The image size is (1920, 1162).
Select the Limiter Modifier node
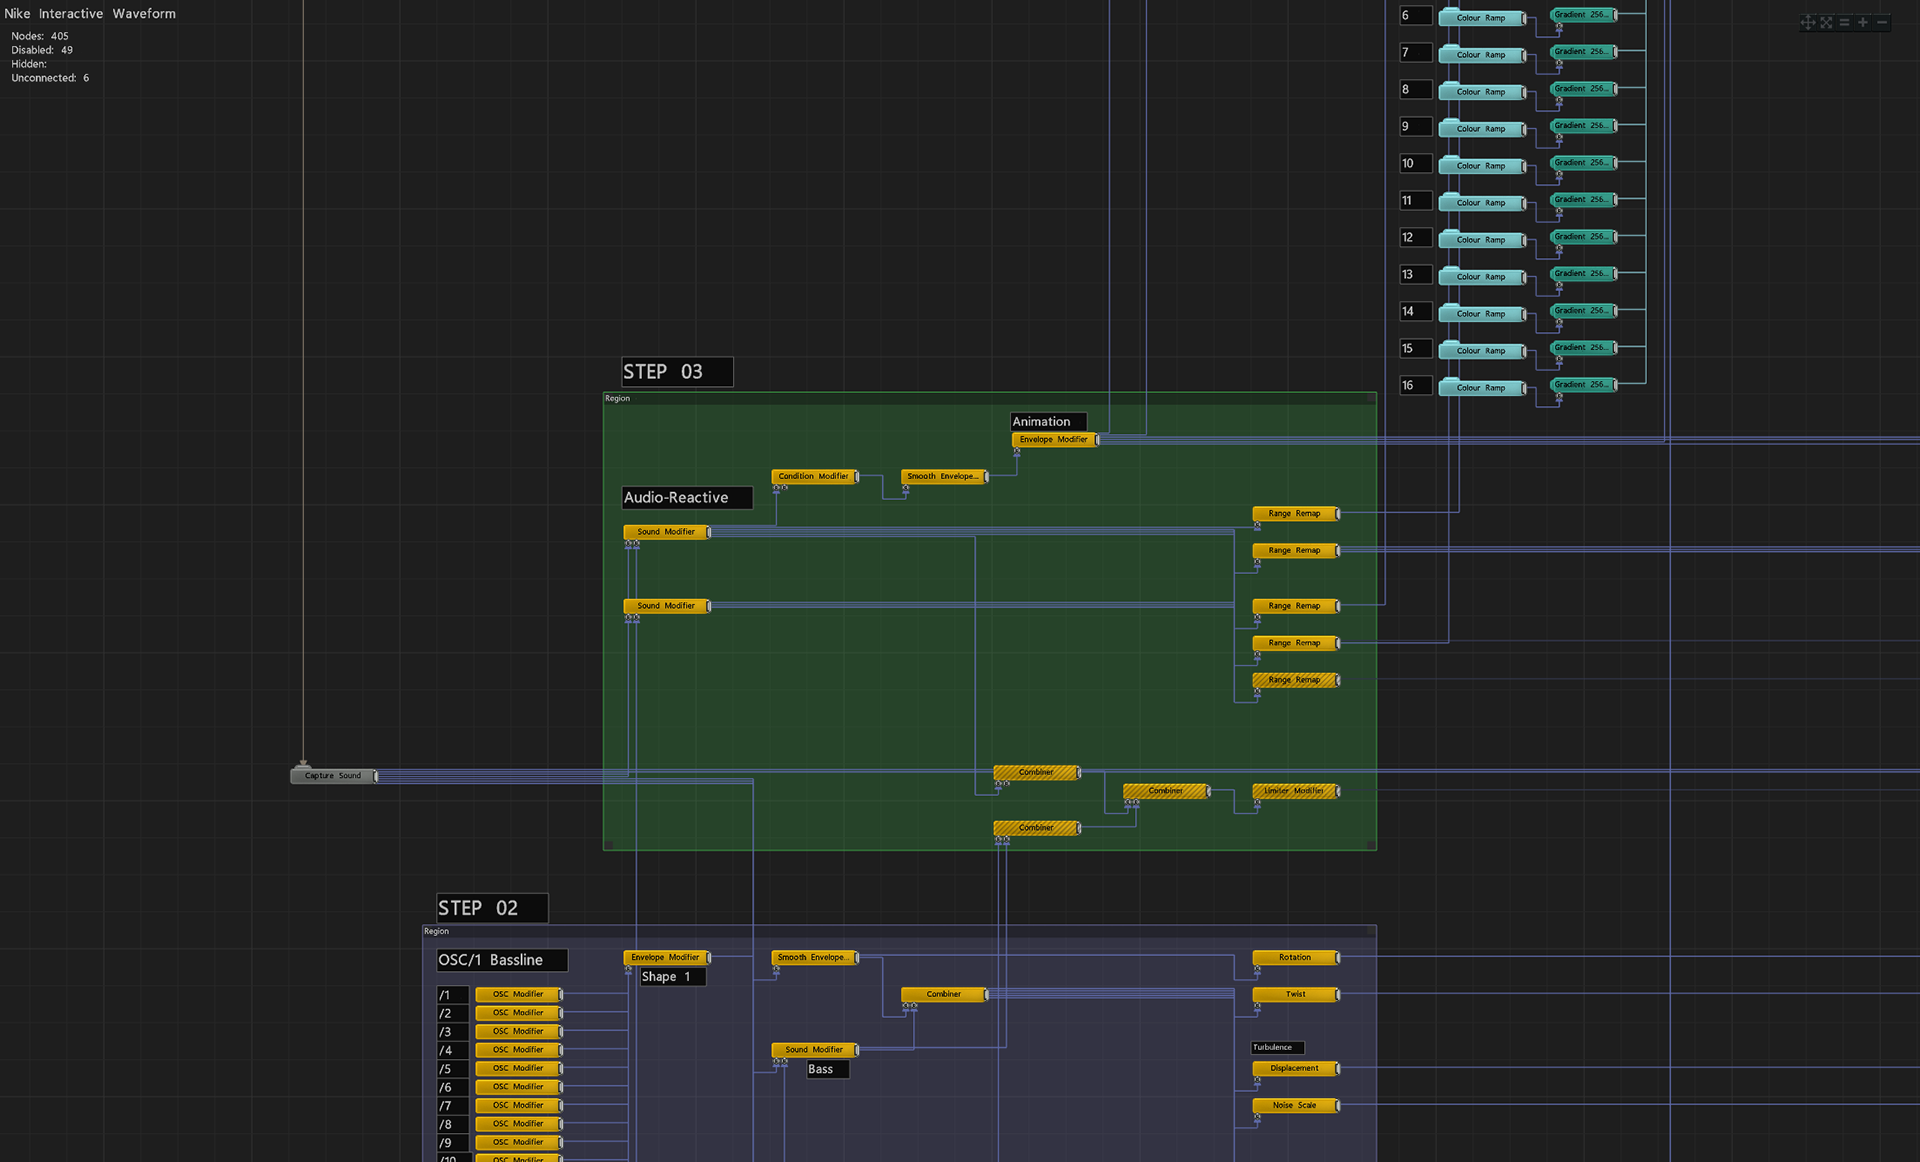tap(1294, 791)
